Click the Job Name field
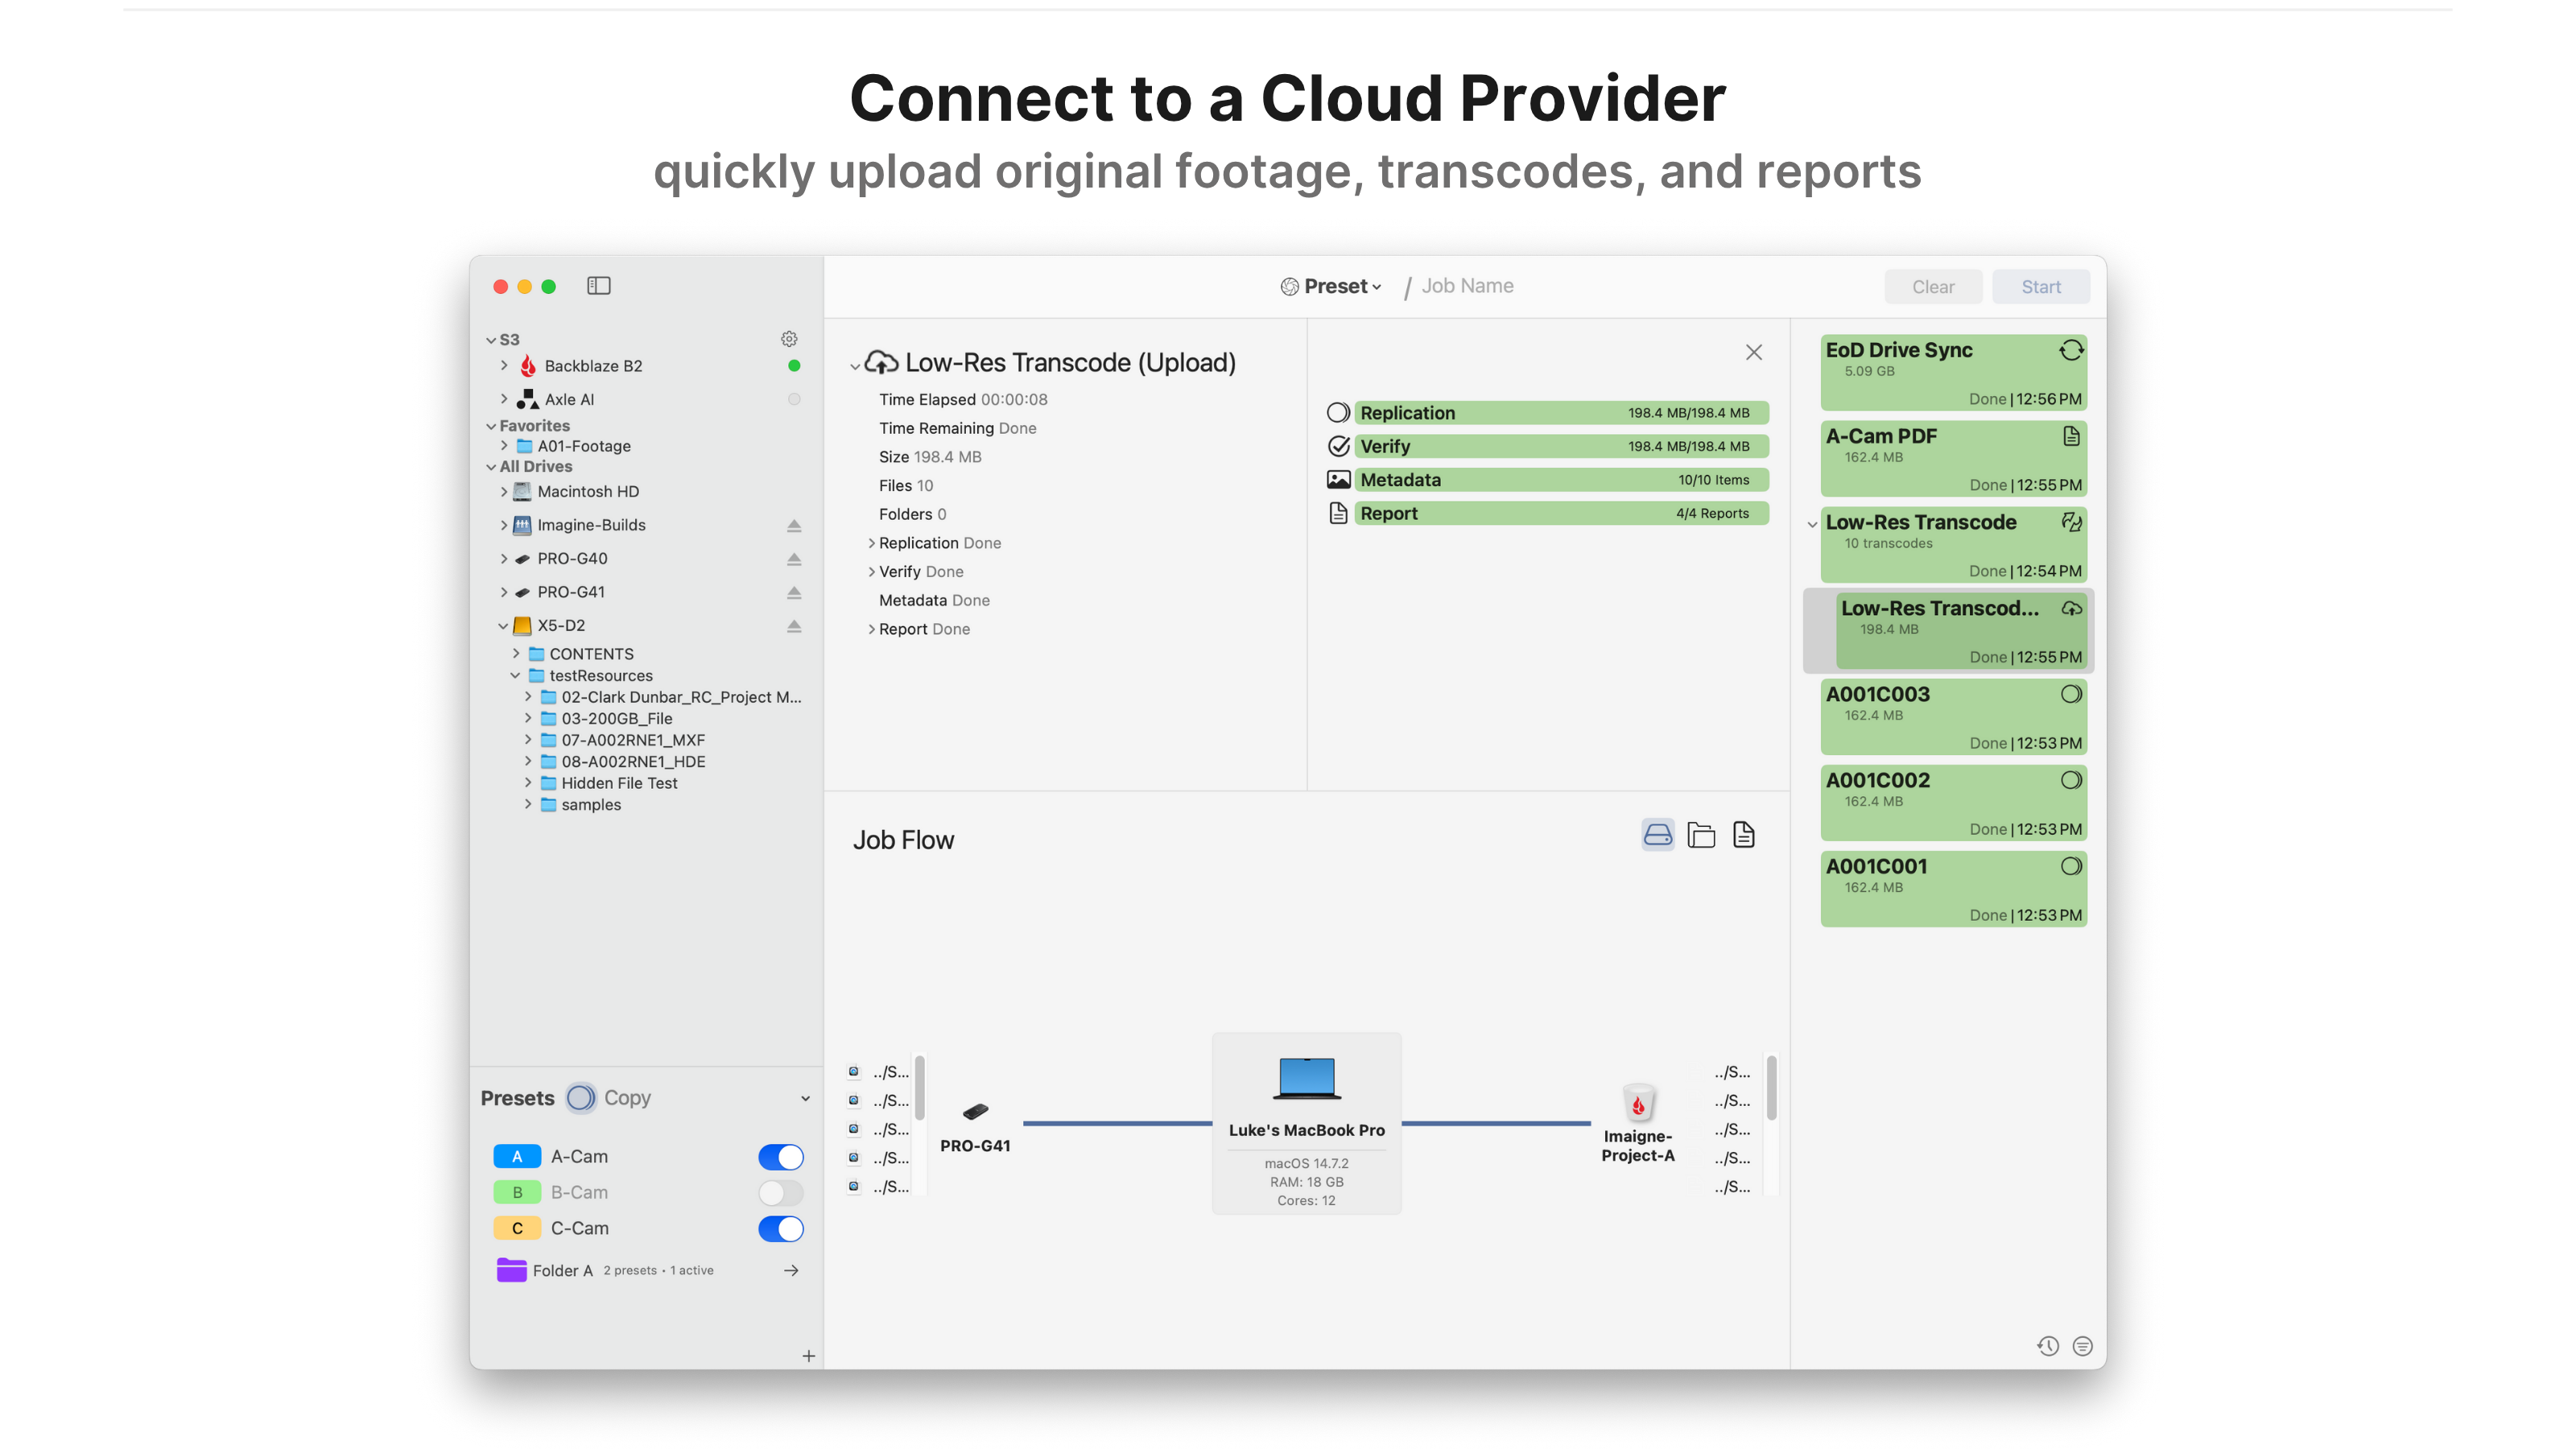Viewport: 2576px width, 1449px height. pyautogui.click(x=1467, y=286)
